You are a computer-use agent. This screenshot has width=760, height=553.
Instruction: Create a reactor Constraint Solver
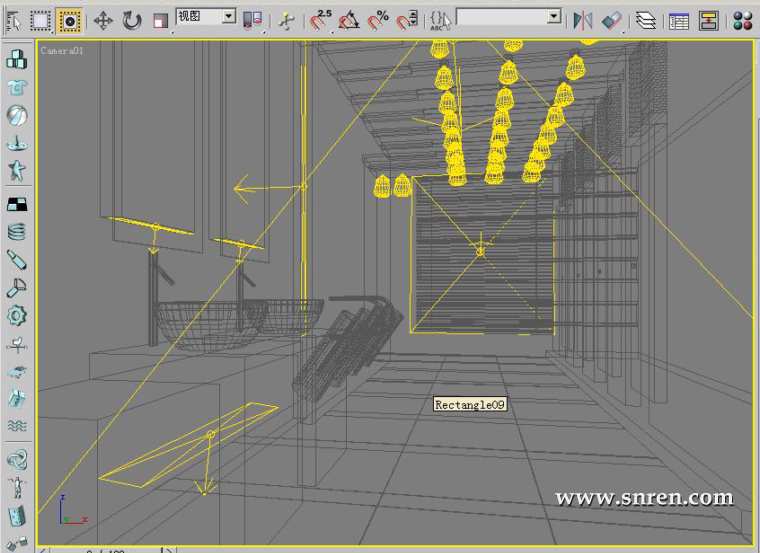pos(17,460)
